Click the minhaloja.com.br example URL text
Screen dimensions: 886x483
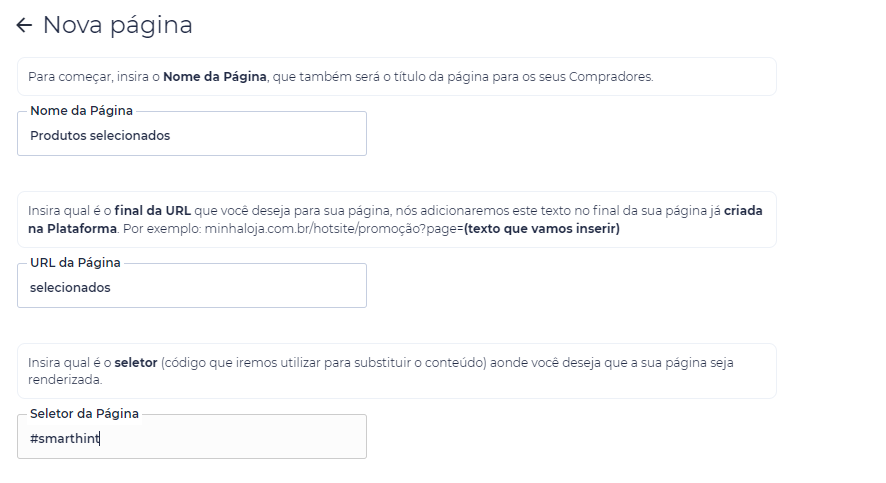coord(334,229)
